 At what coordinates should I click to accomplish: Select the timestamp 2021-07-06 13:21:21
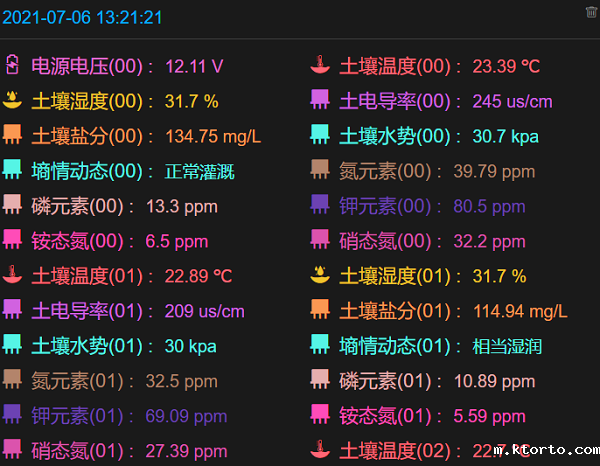coord(83,18)
